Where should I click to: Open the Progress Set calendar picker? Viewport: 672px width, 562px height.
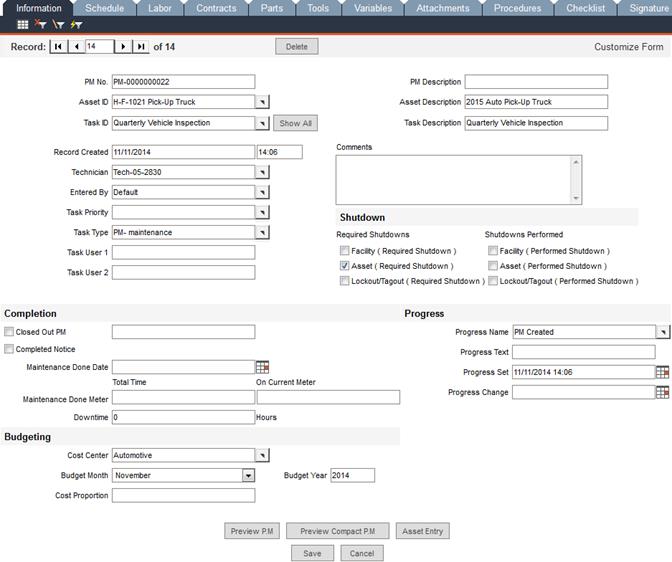pyautogui.click(x=662, y=372)
